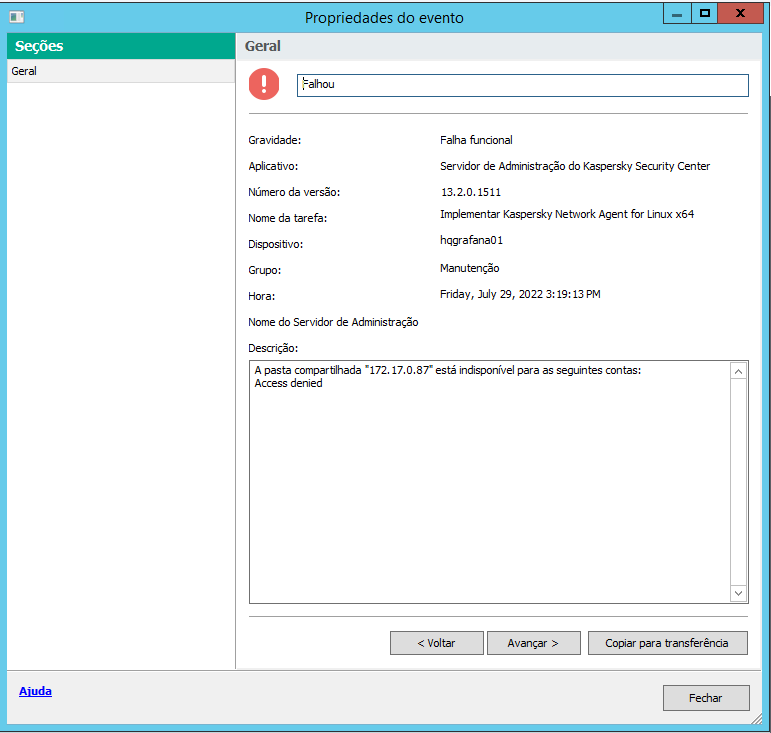Close the dialog with the Fechar button

tap(706, 698)
